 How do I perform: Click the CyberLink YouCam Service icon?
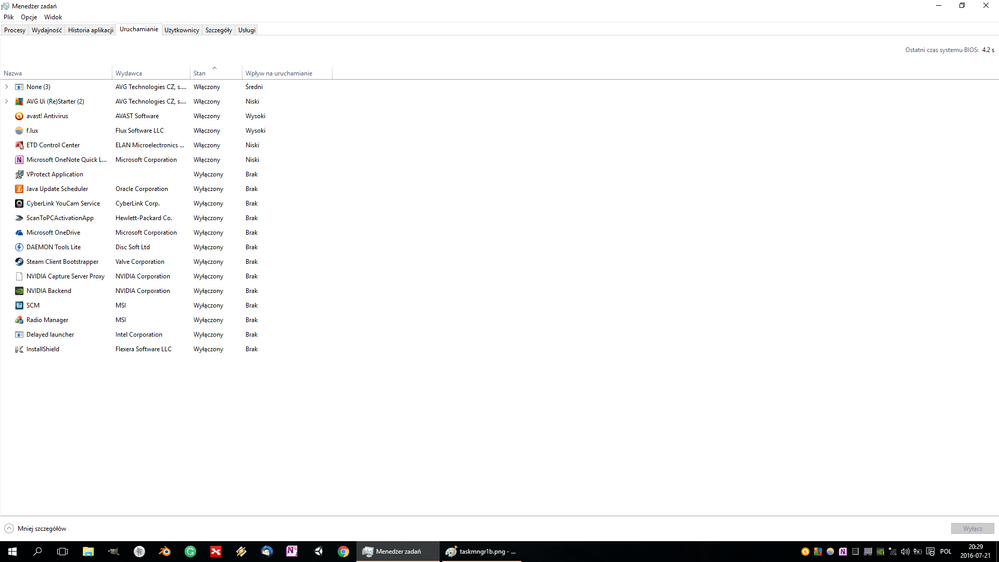pos(19,203)
